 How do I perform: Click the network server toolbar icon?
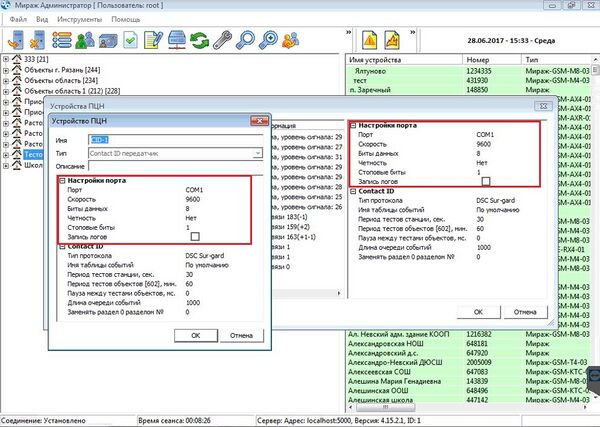pyautogui.click(x=178, y=40)
